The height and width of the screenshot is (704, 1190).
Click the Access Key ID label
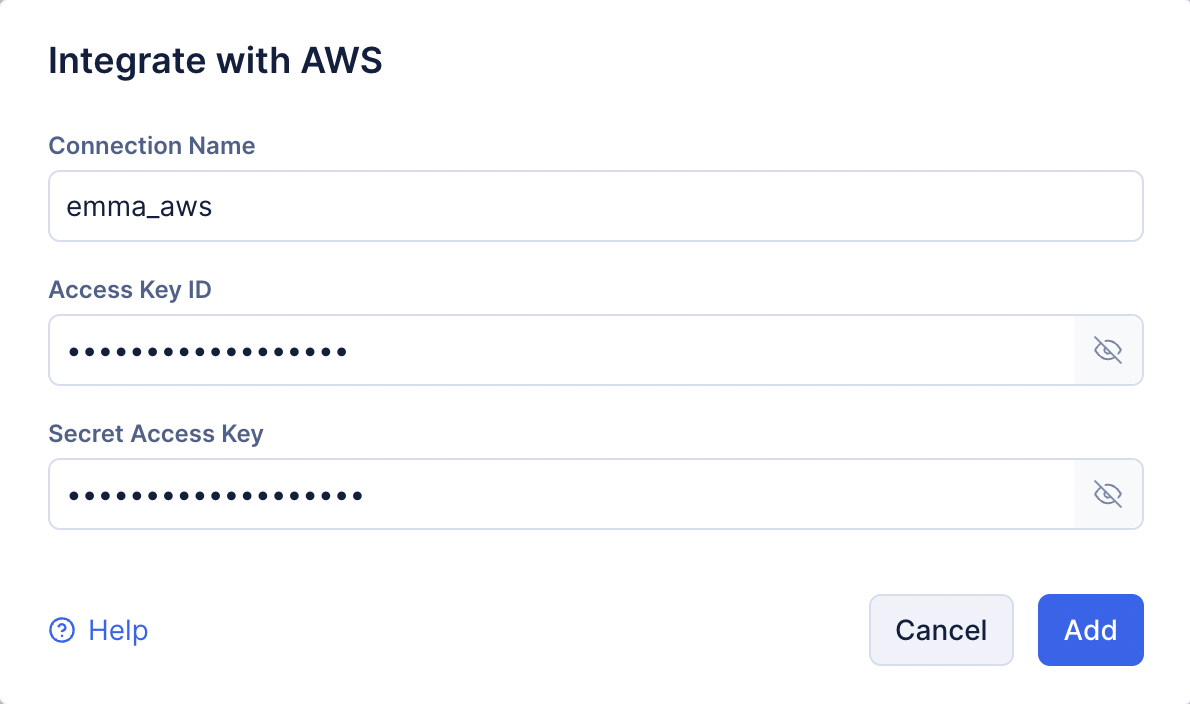click(x=130, y=290)
